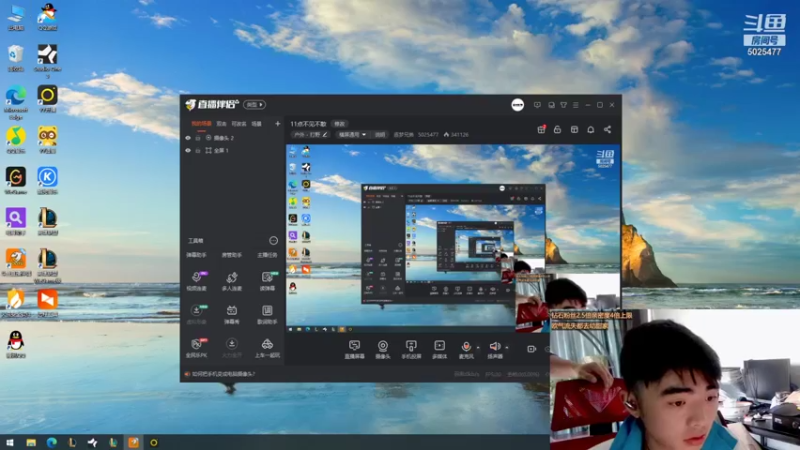
Task: Collapse the 工具箱 toolbox panel
Action: [x=273, y=240]
